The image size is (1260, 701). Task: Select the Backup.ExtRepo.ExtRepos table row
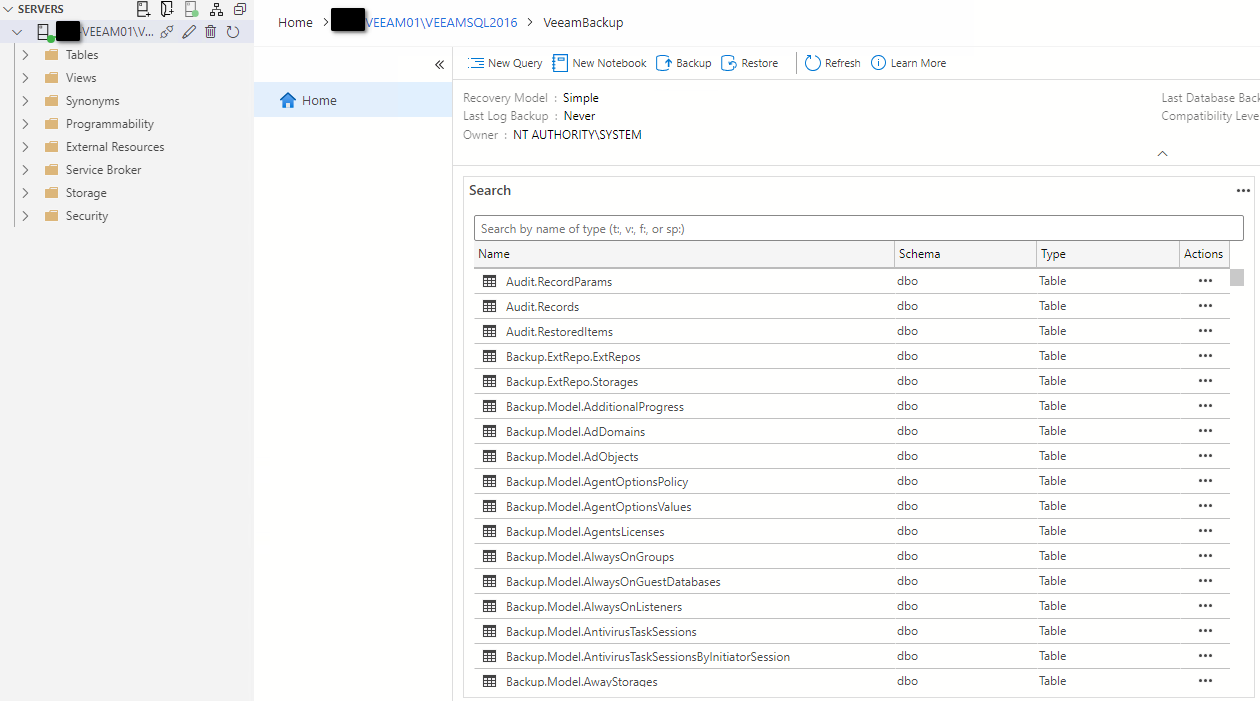point(852,356)
